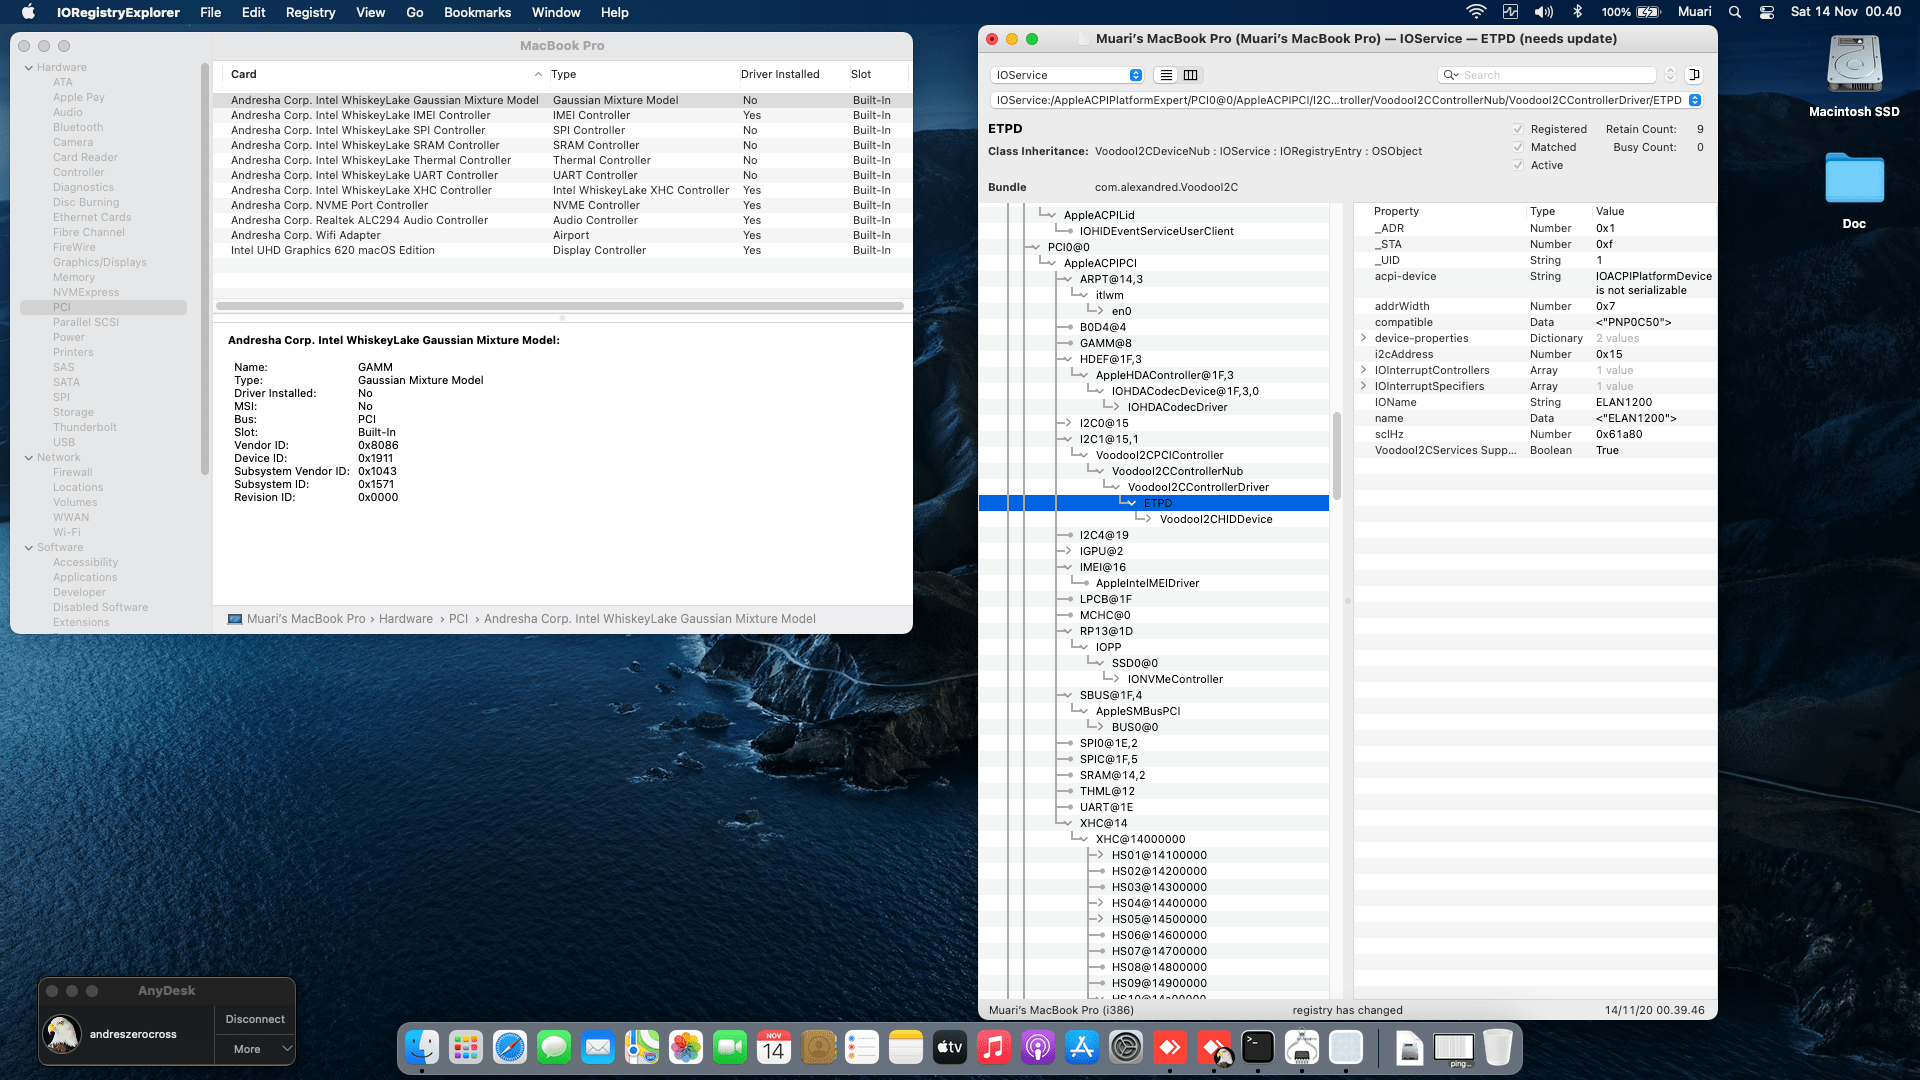Open the Doc folder on desktop
Viewport: 1920px width, 1080px height.
tap(1853, 180)
